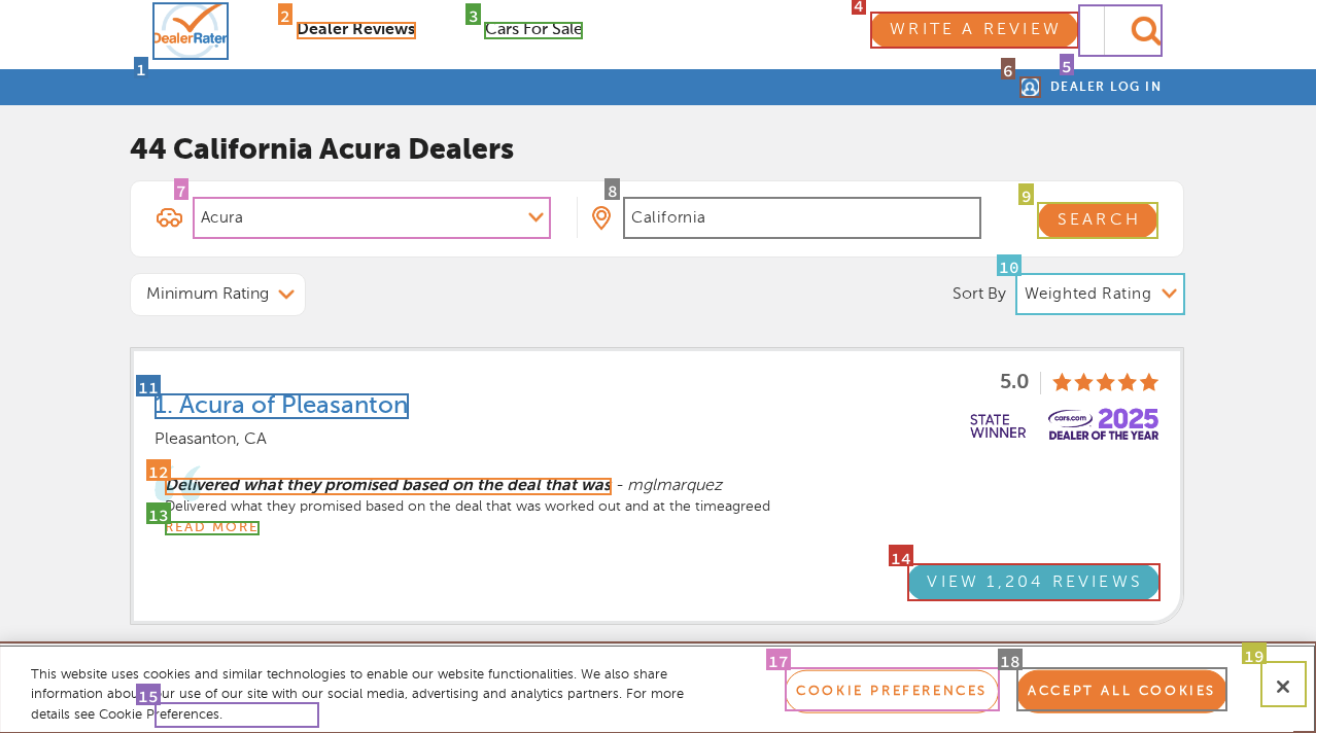Expand the Minimum Rating filter
The image size is (1322, 746).
pyautogui.click(x=217, y=293)
